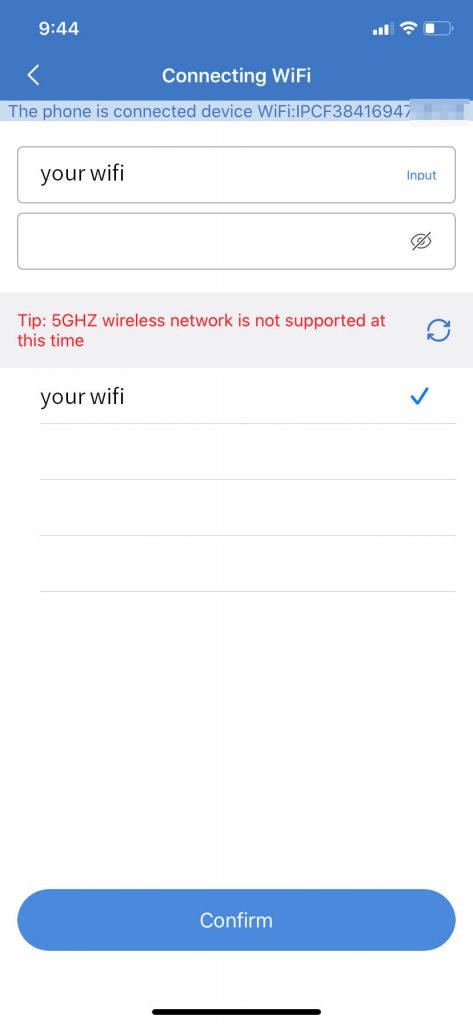The width and height of the screenshot is (473, 1024).
Task: Select the last empty network list row
Action: pos(248,564)
